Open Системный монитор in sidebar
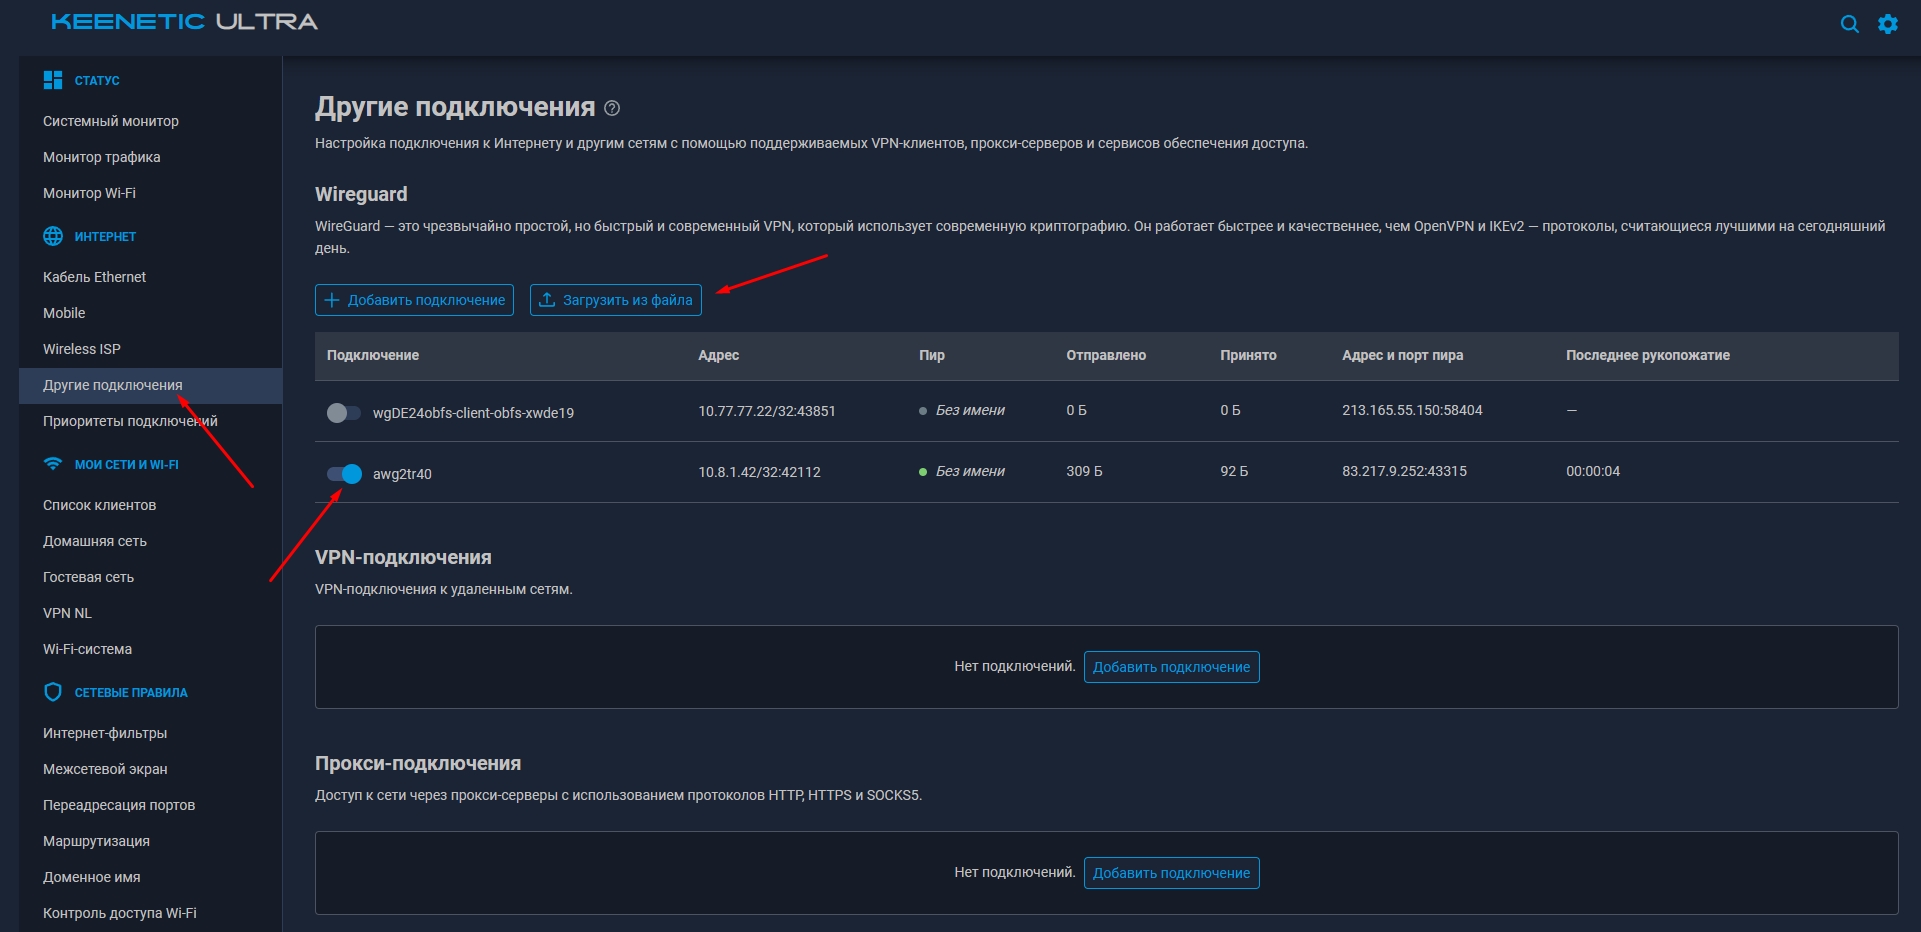Image resolution: width=1921 pixels, height=932 pixels. point(111,121)
